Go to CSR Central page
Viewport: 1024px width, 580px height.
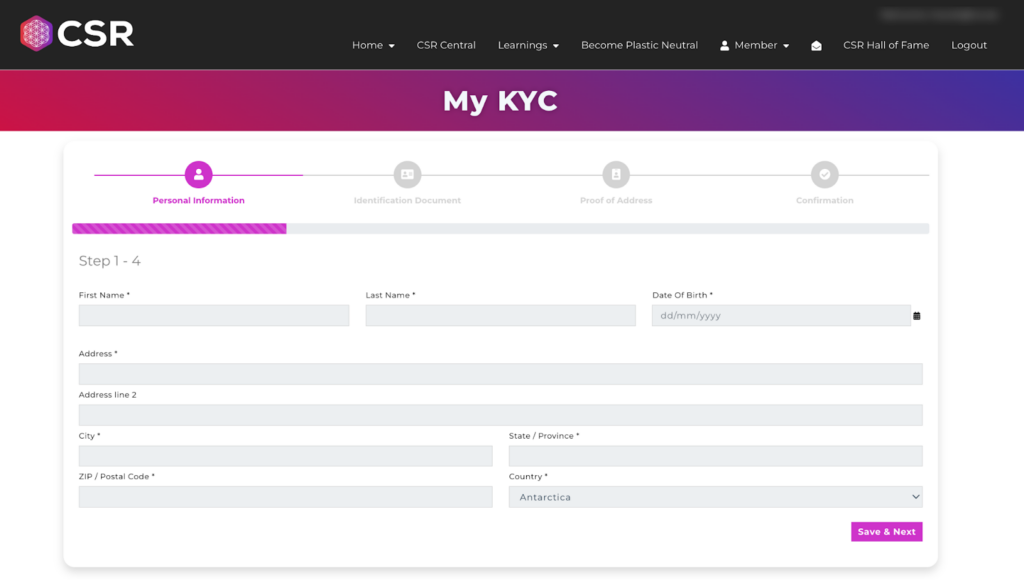point(446,45)
